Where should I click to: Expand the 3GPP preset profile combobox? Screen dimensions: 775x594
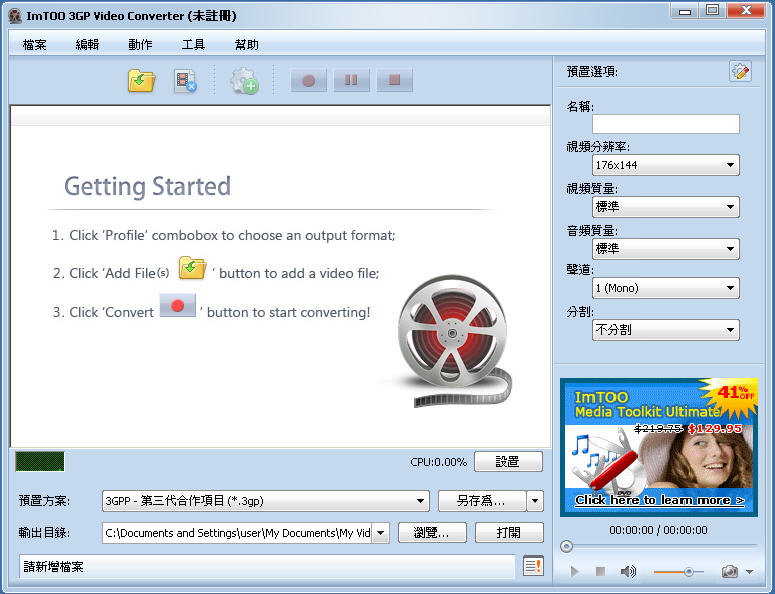click(265, 501)
